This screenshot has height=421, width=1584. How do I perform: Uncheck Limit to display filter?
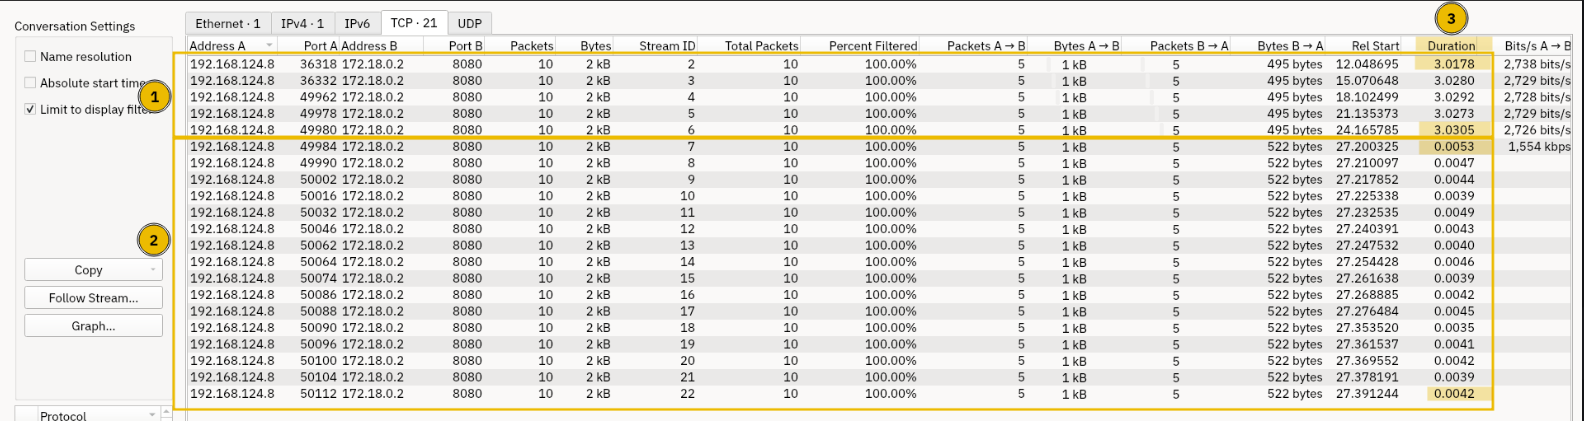(x=30, y=110)
